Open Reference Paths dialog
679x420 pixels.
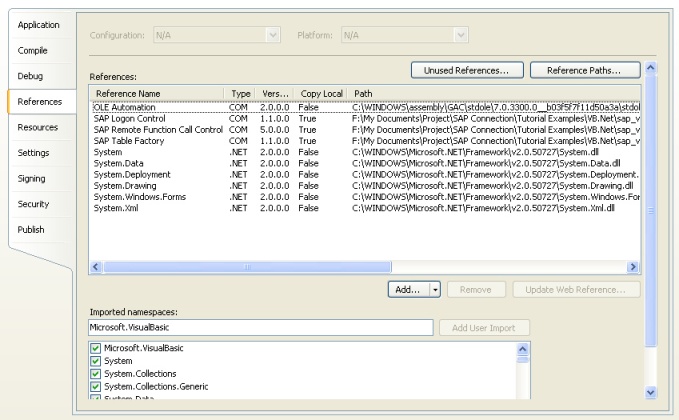pyautogui.click(x=584, y=70)
